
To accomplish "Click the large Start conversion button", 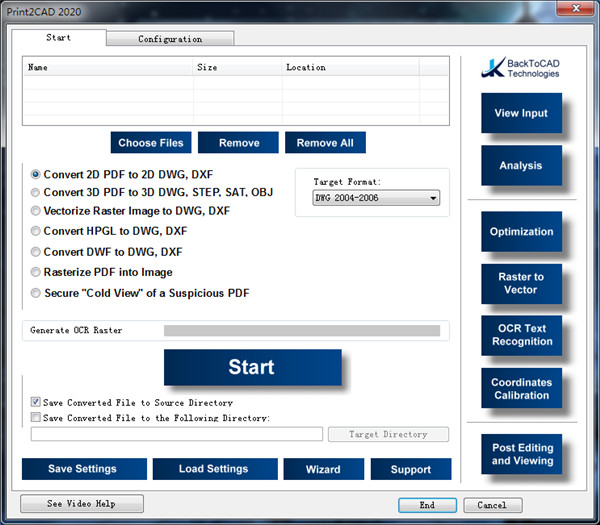I will (x=253, y=367).
